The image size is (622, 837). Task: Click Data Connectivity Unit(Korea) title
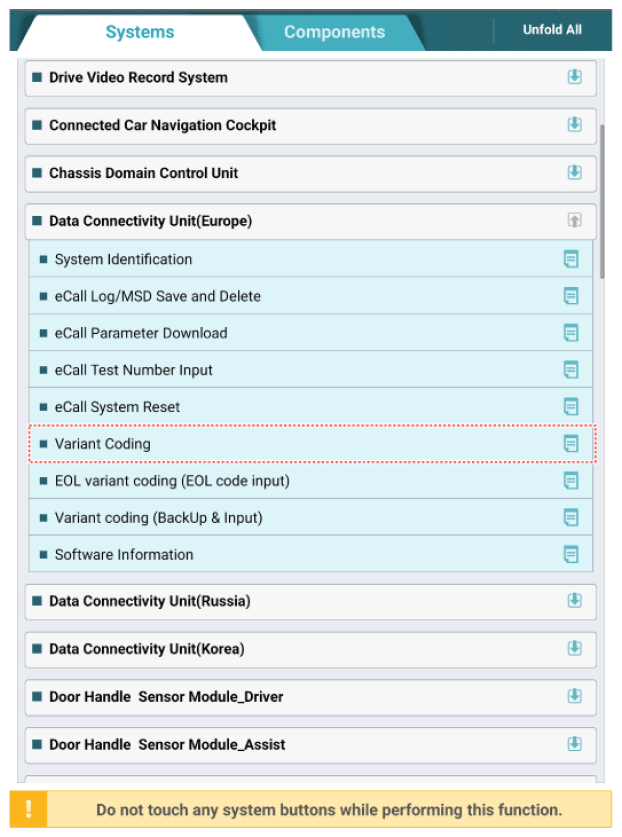[x=147, y=649]
